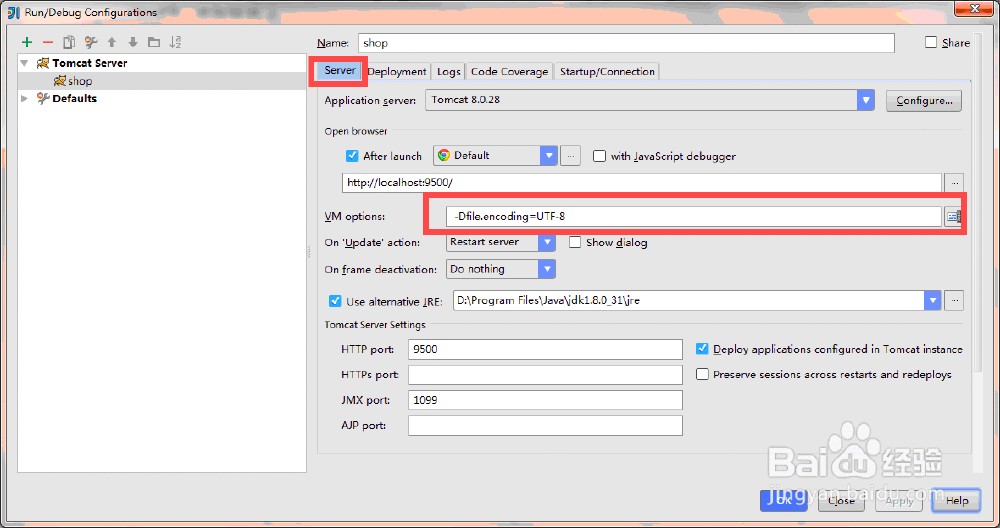Enable Preserve sessions across restarts and redeploys
1000x528 pixels.
(x=702, y=374)
